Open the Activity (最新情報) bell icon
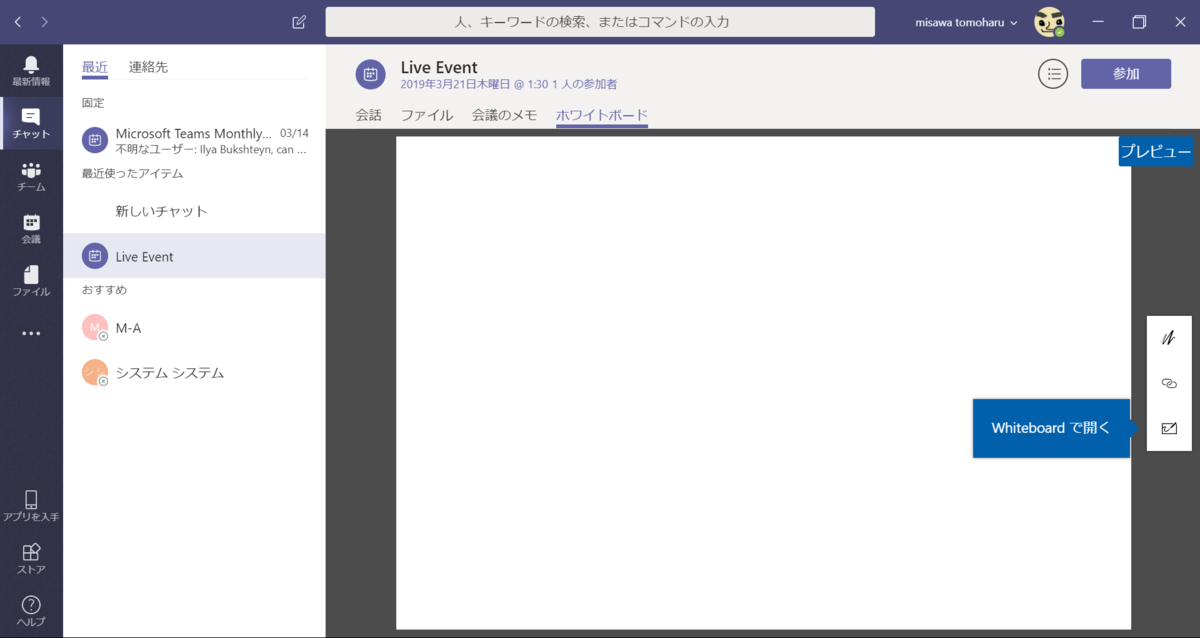Image resolution: width=1200 pixels, height=638 pixels. pyautogui.click(x=31, y=70)
